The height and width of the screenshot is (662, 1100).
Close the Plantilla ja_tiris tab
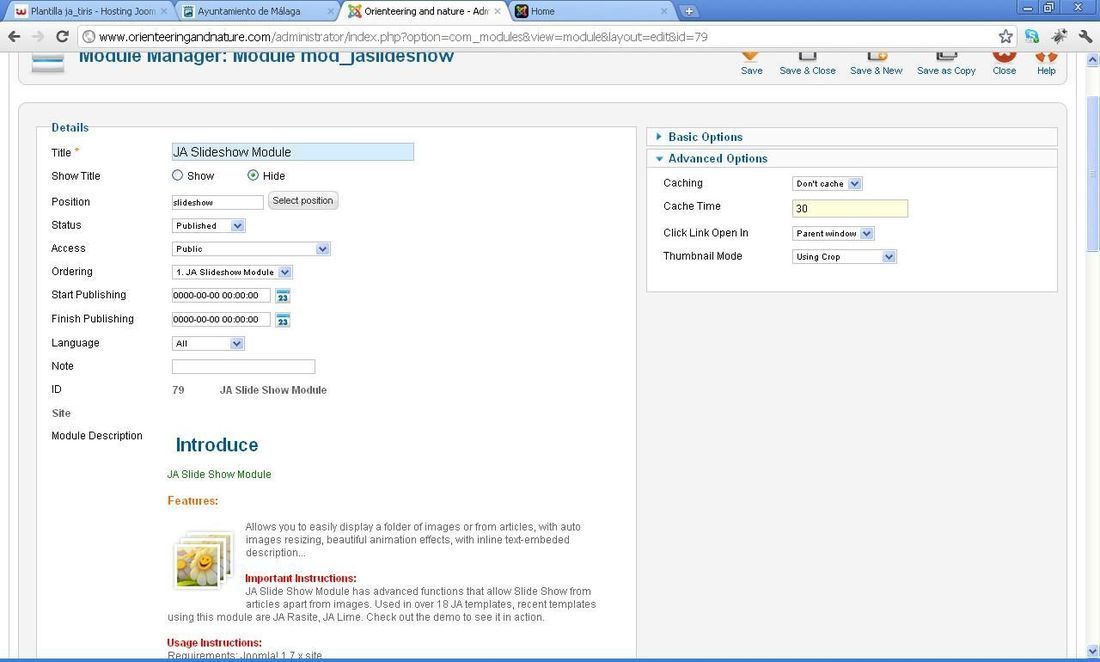(164, 11)
